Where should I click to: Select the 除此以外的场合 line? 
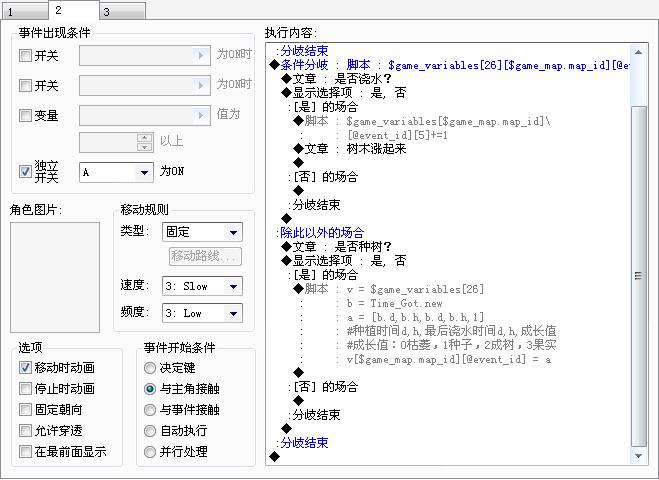click(321, 232)
